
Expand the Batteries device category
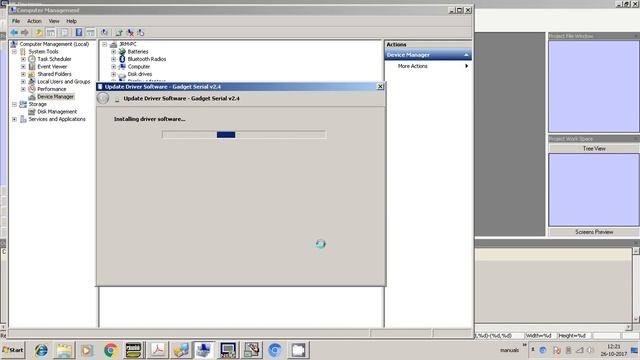114,52
